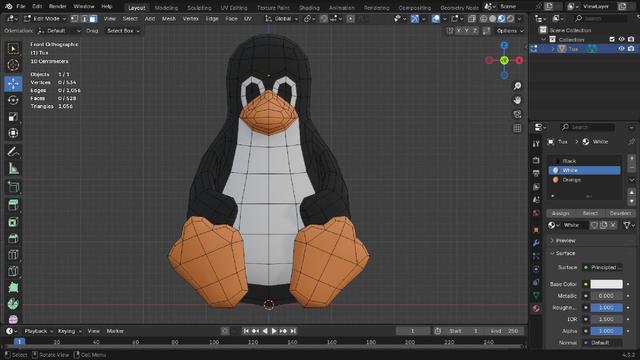The image size is (640, 360).
Task: Click the Pan view hand icon
Action: [517, 100]
